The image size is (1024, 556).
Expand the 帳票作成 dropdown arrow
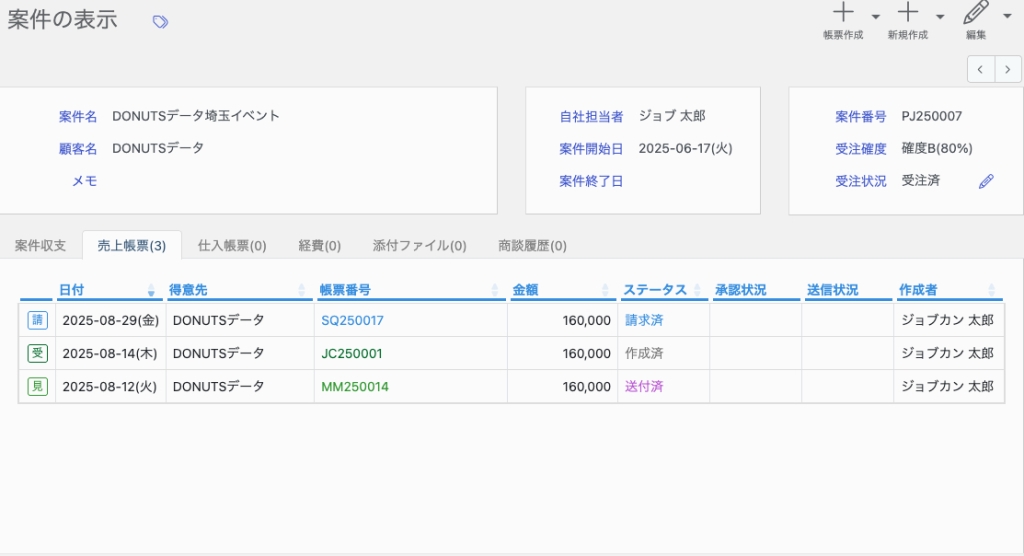pyautogui.click(x=876, y=16)
